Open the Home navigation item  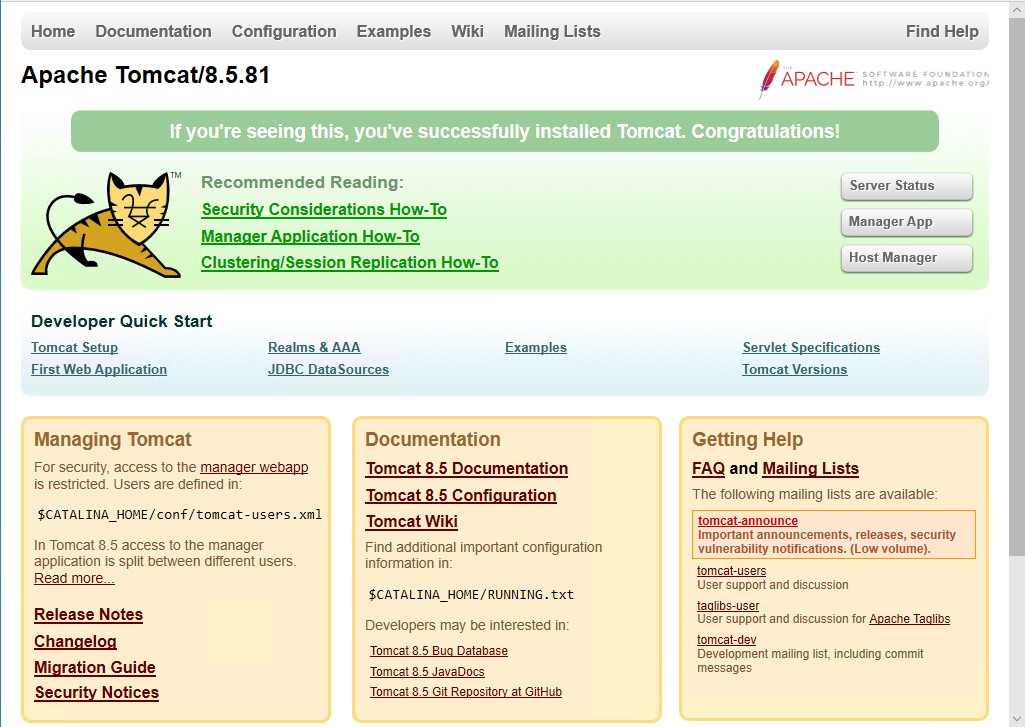click(53, 31)
